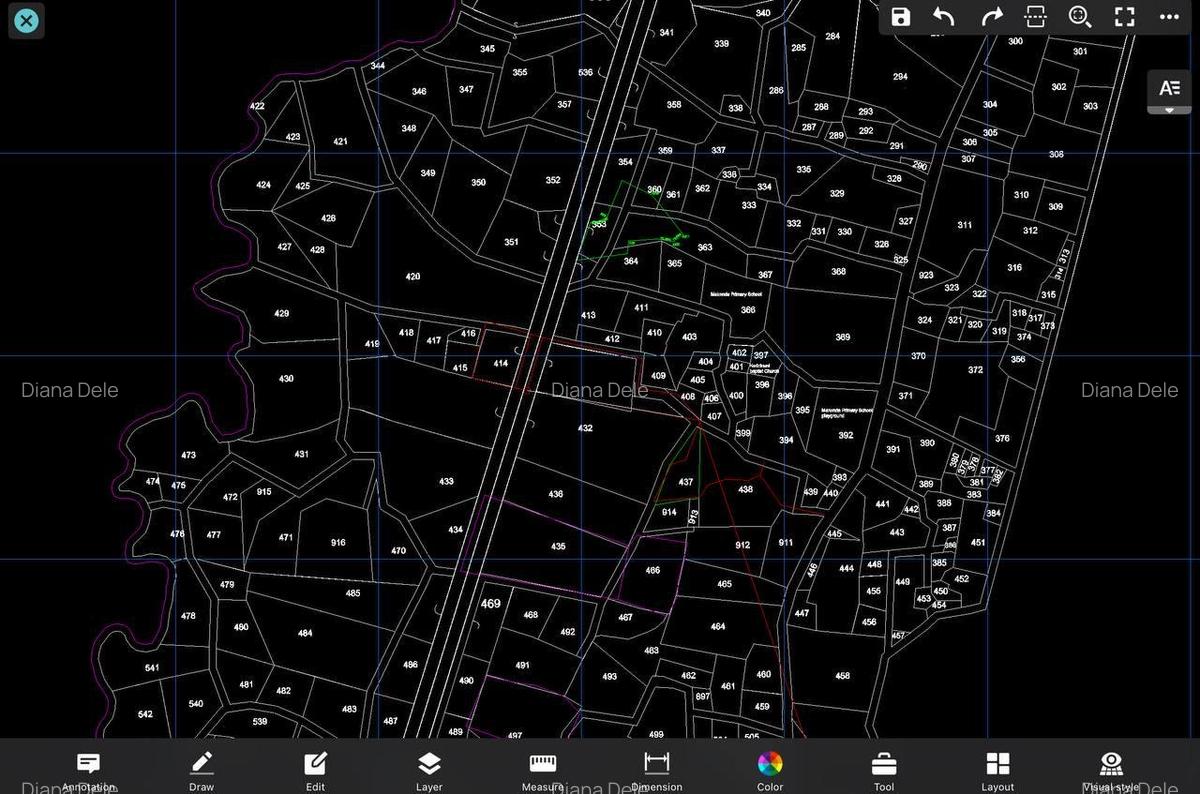Open the Annotation tools
The height and width of the screenshot is (794, 1200).
point(88,771)
